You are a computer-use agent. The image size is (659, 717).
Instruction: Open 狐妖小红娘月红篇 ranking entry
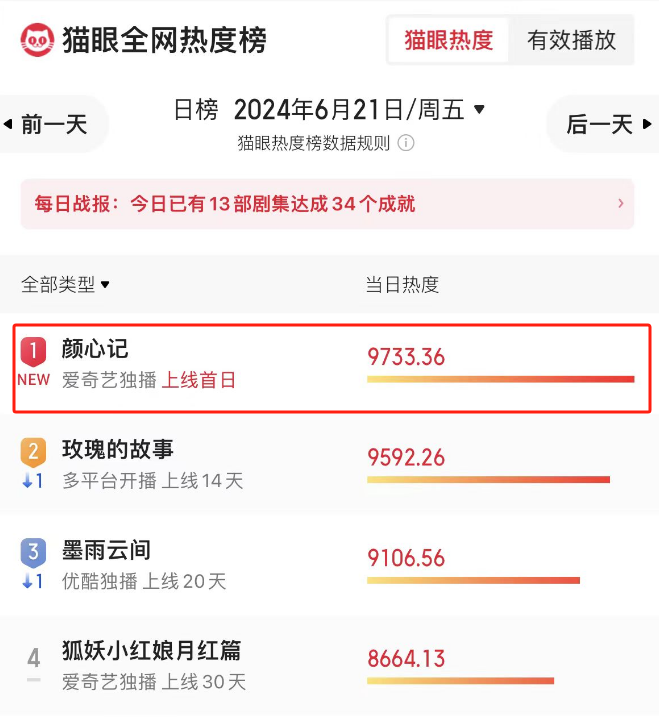pos(329,666)
